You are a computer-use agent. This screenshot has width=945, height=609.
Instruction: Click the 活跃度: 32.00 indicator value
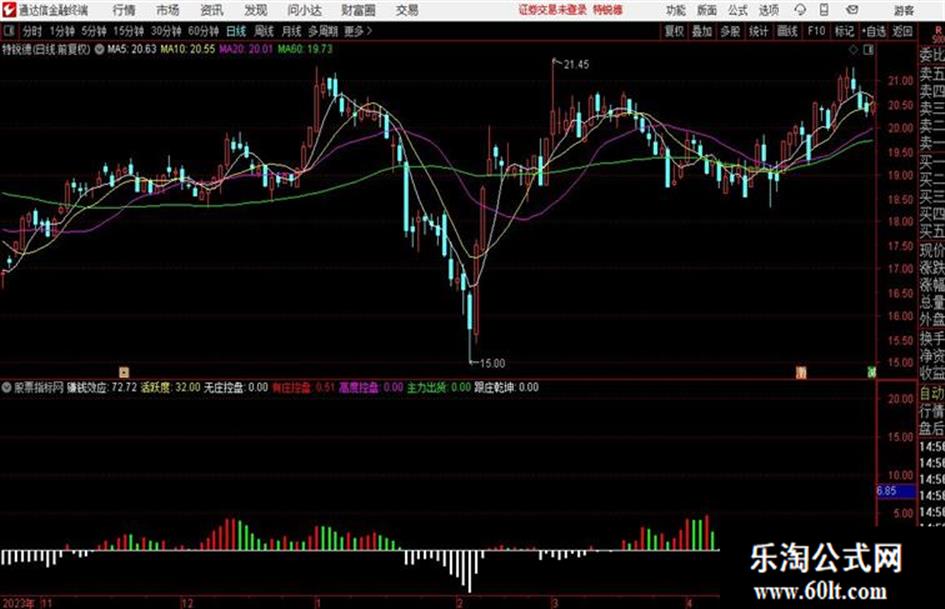(170, 388)
